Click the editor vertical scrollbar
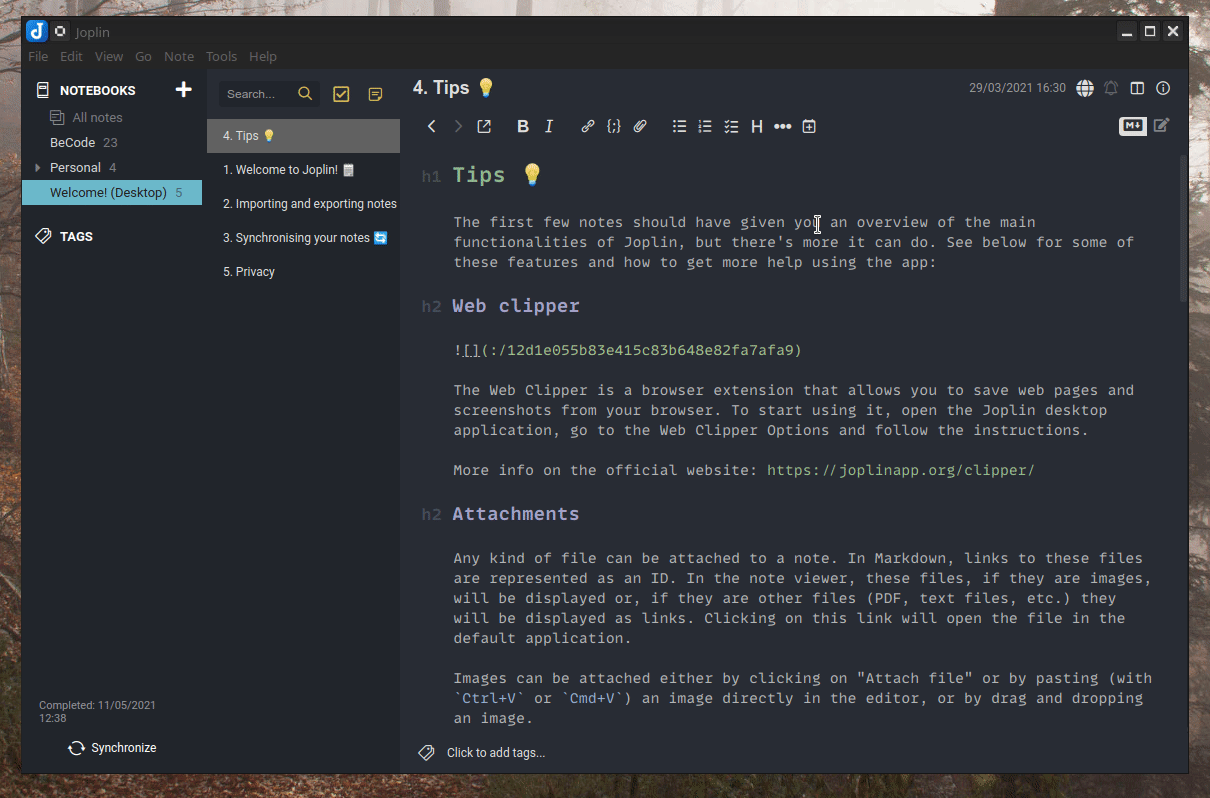The width and height of the screenshot is (1210, 798). [x=1185, y=228]
